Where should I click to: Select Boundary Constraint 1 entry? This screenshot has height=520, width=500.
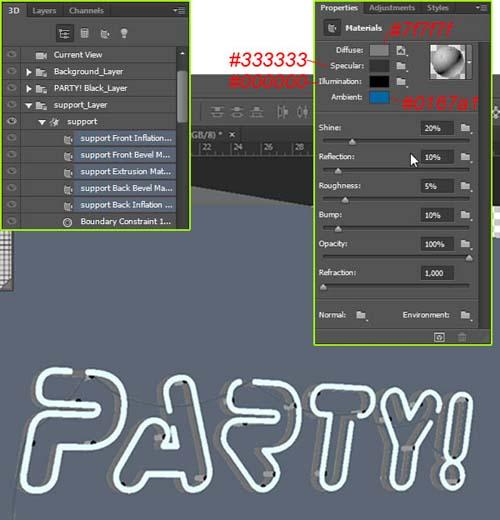point(126,221)
